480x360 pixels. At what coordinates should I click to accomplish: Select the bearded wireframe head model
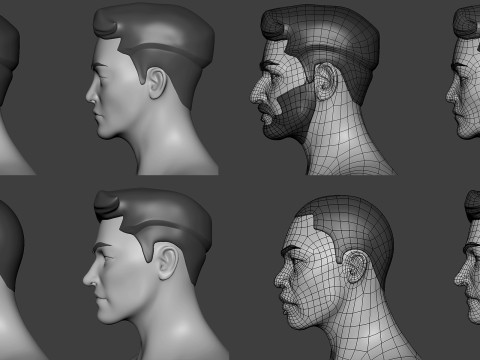[x=323, y=90]
